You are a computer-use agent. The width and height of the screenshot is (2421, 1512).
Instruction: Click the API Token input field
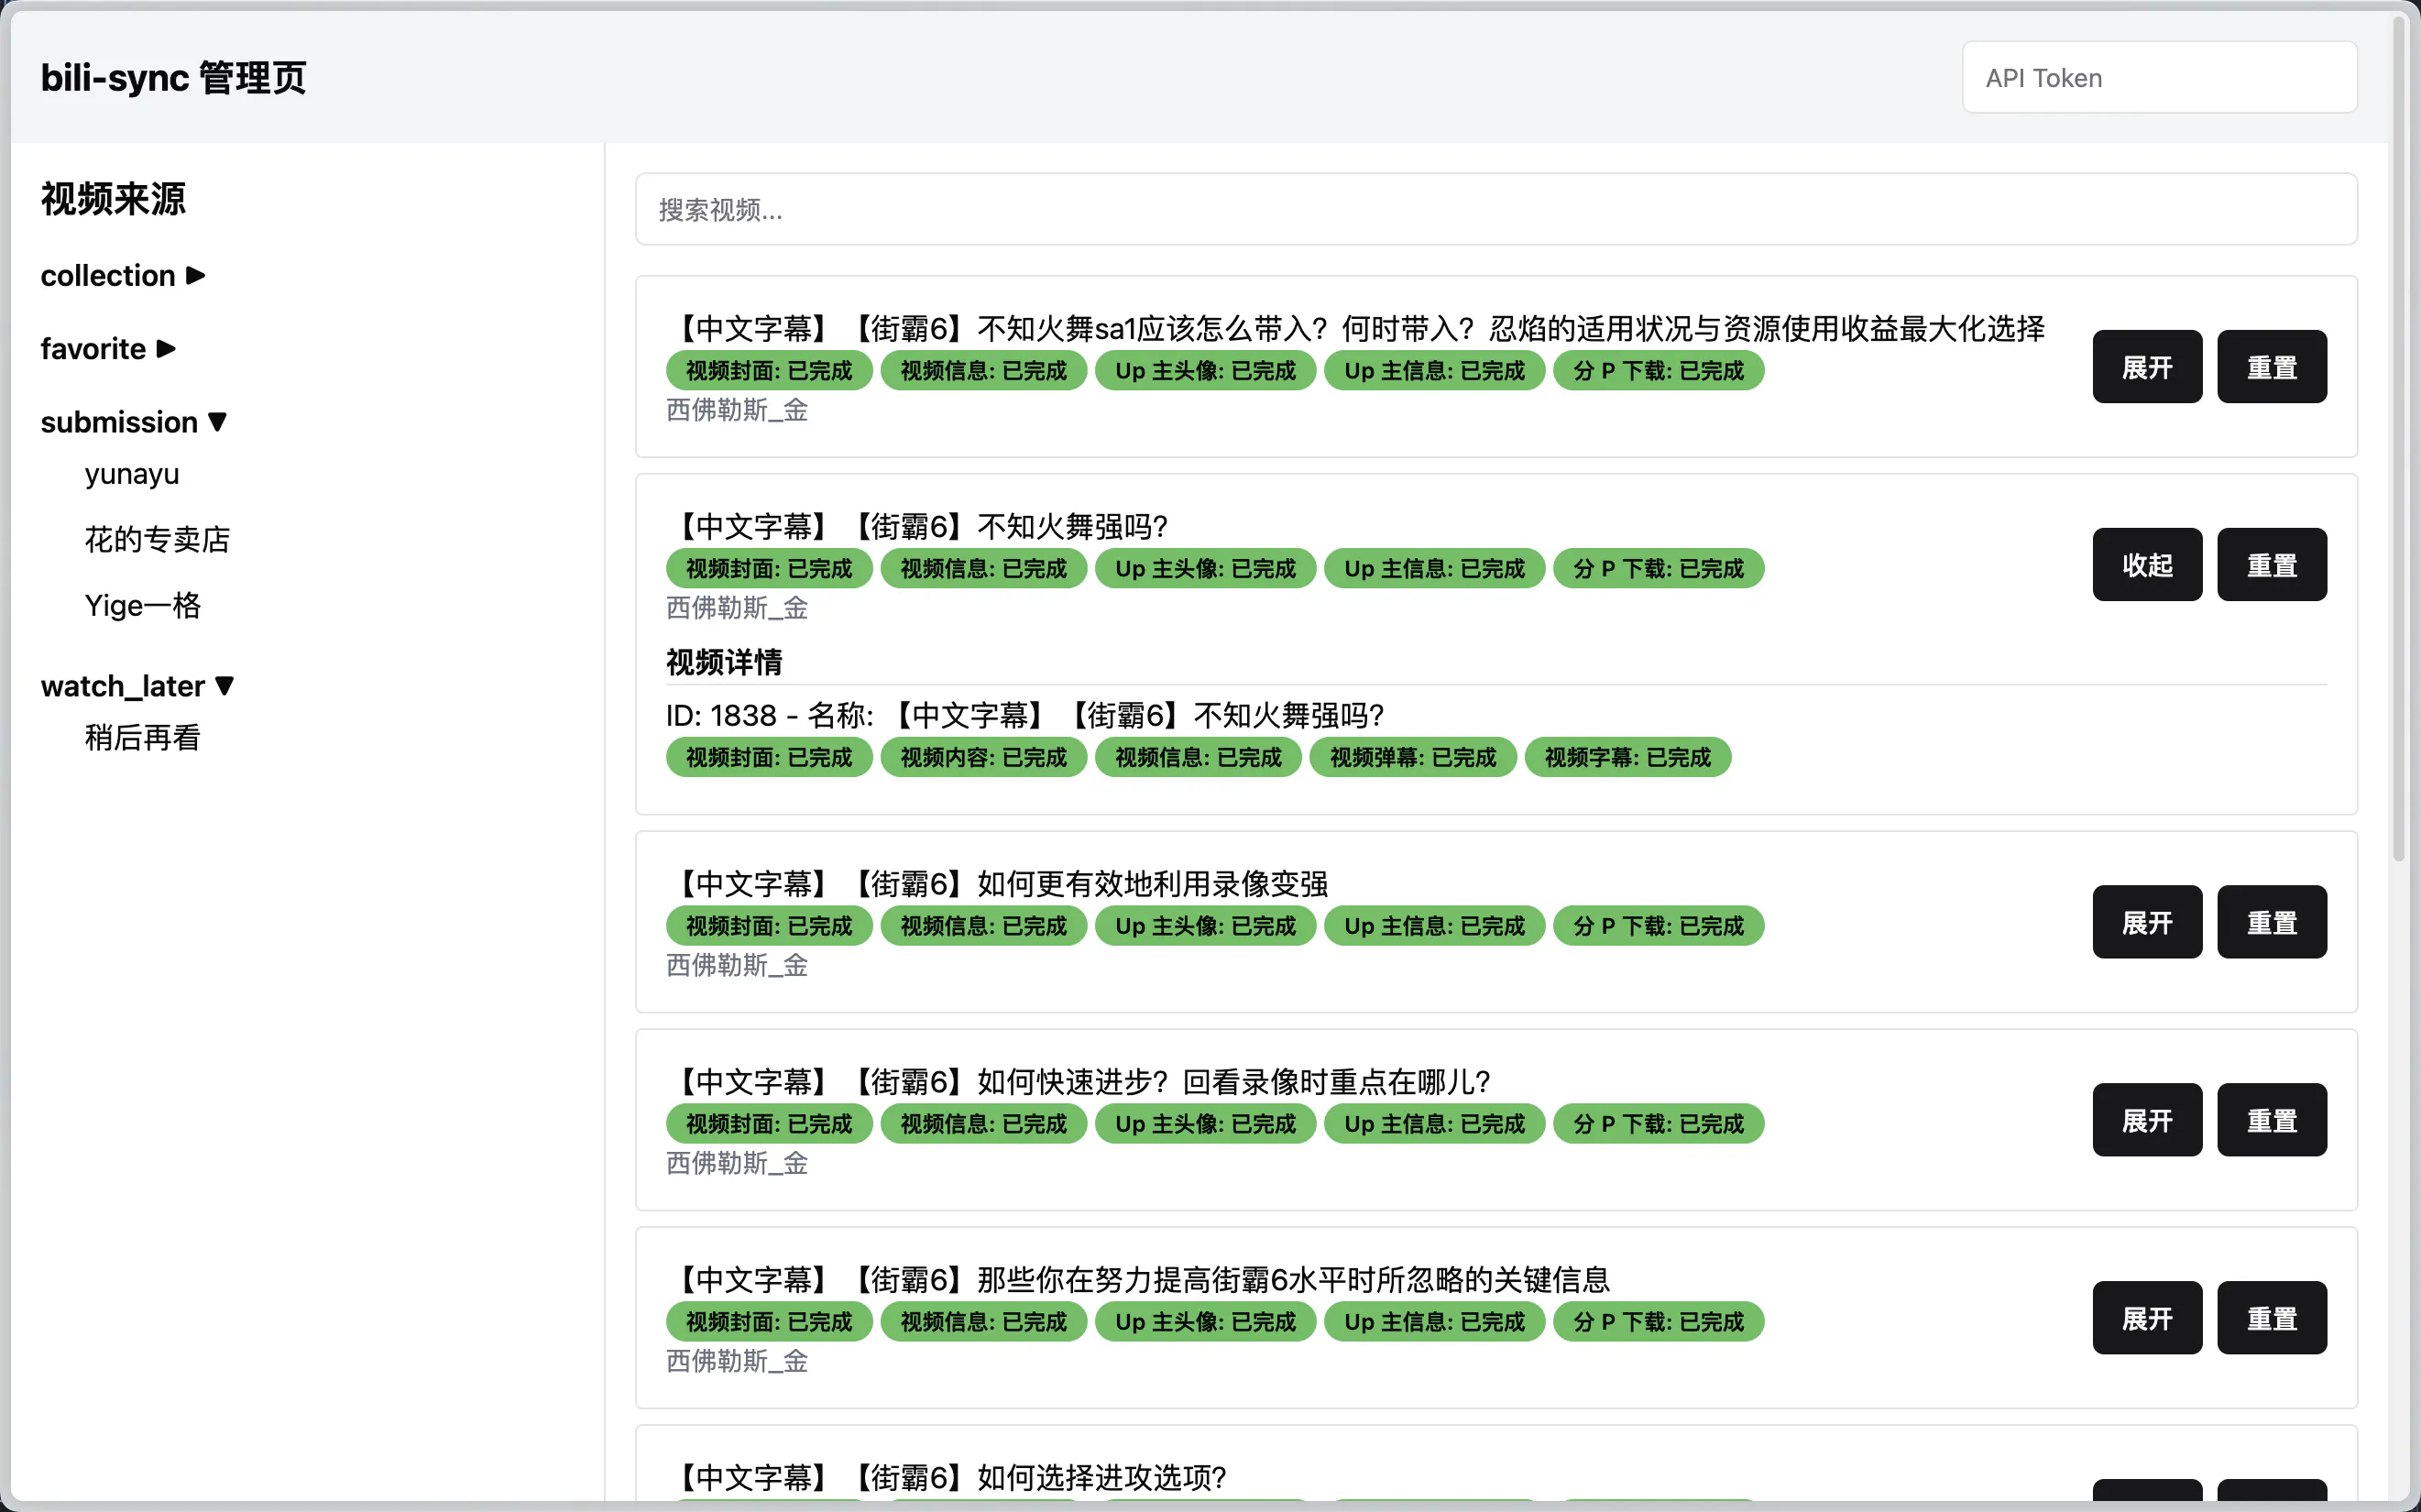tap(2158, 78)
